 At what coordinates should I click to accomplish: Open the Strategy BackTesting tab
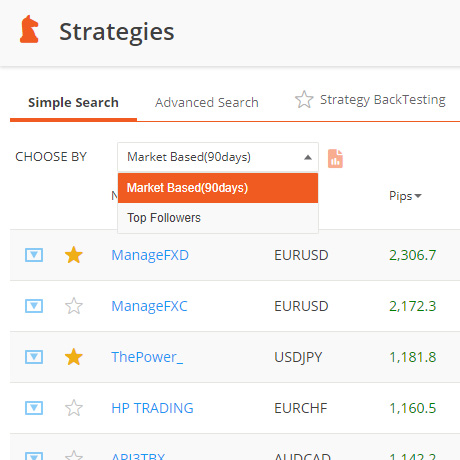coord(382,100)
